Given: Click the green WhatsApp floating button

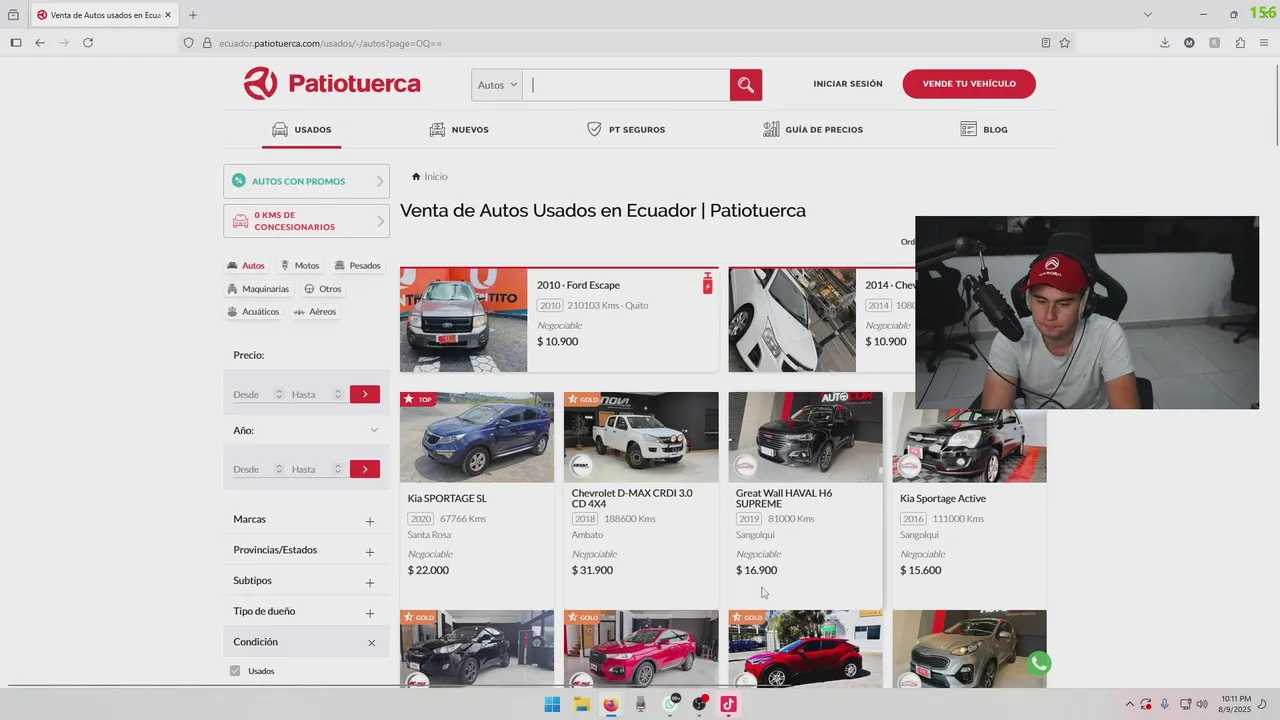Looking at the screenshot, I should click(1039, 663).
